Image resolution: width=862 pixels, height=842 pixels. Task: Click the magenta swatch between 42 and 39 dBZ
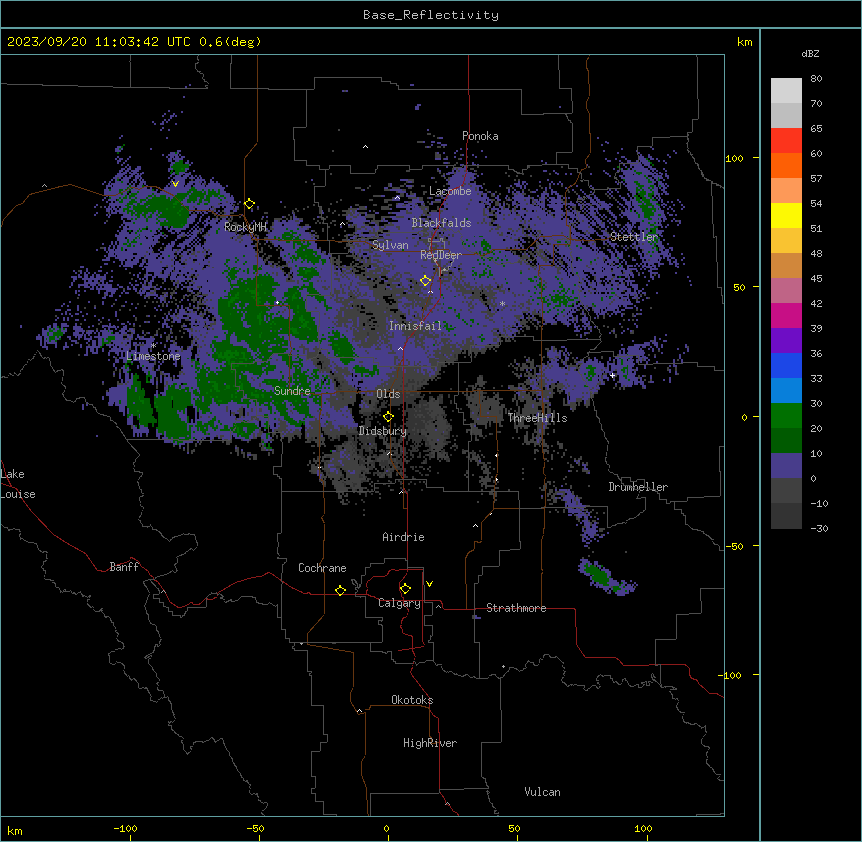pyautogui.click(x=786, y=315)
